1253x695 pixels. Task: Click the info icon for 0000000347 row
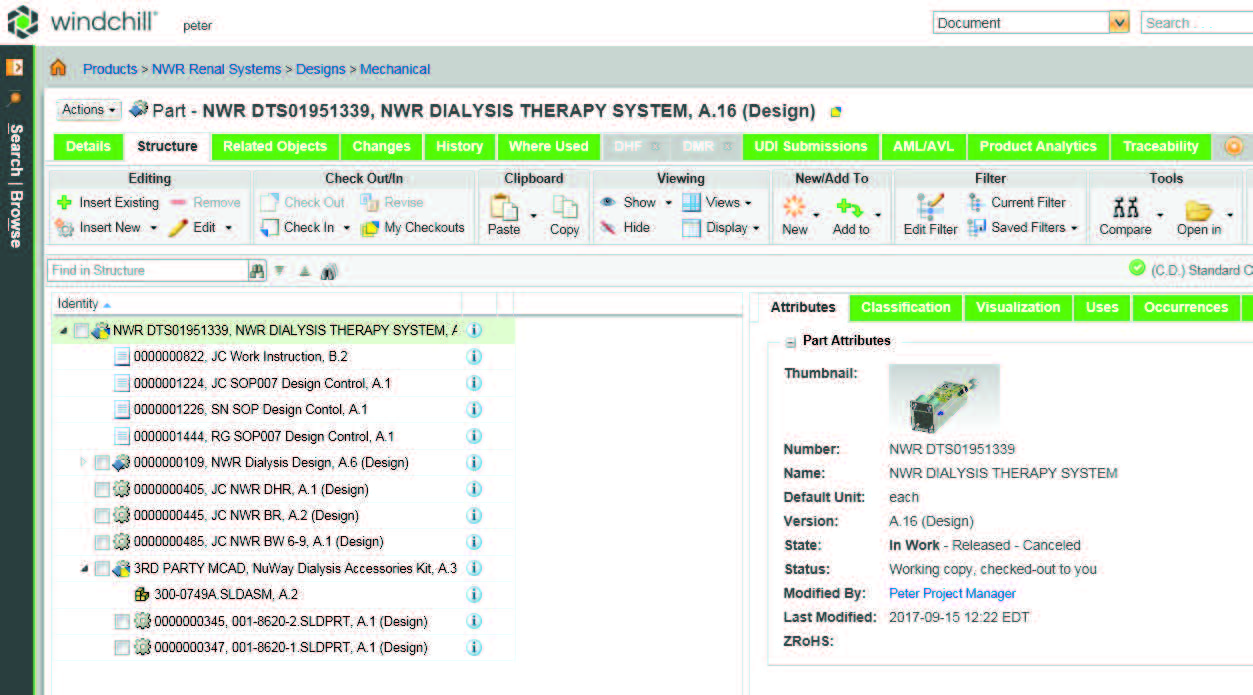point(474,647)
